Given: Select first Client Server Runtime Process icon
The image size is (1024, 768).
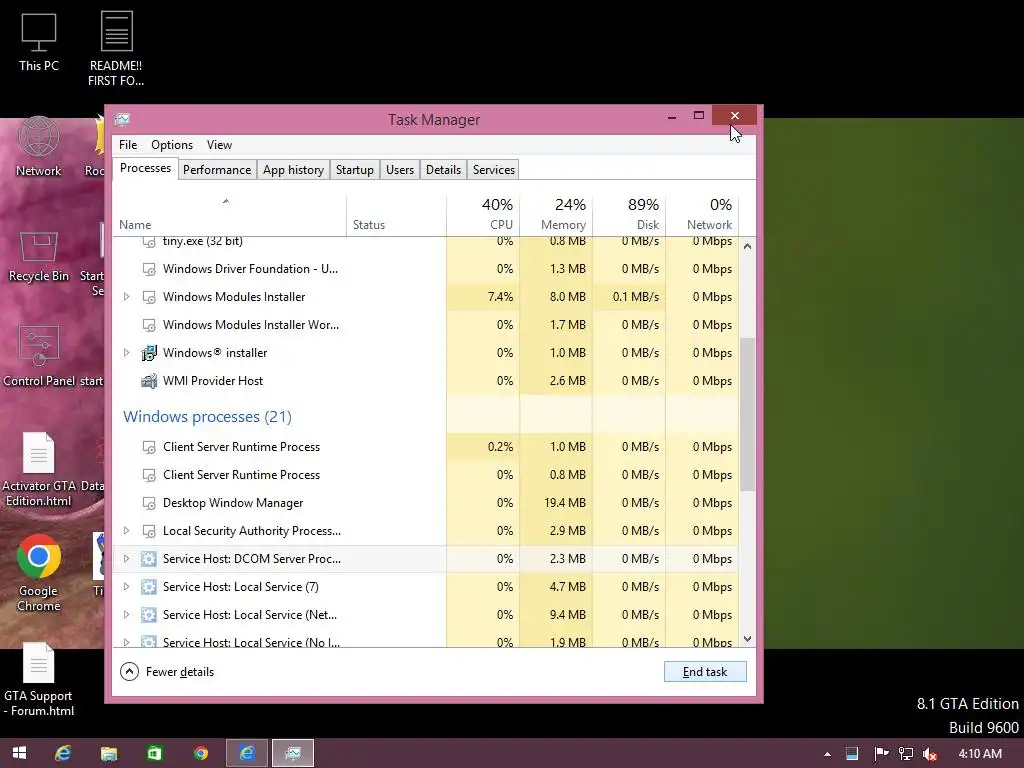Looking at the screenshot, I should click(149, 447).
